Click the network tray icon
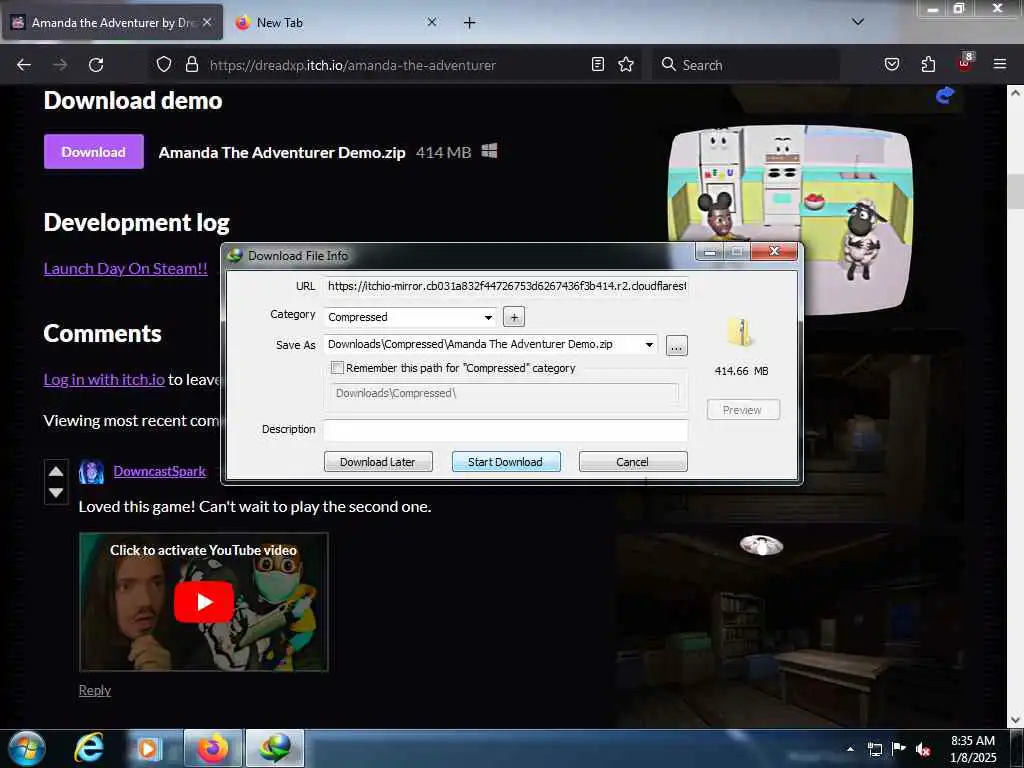Screen dimensions: 1024x768 875,750
